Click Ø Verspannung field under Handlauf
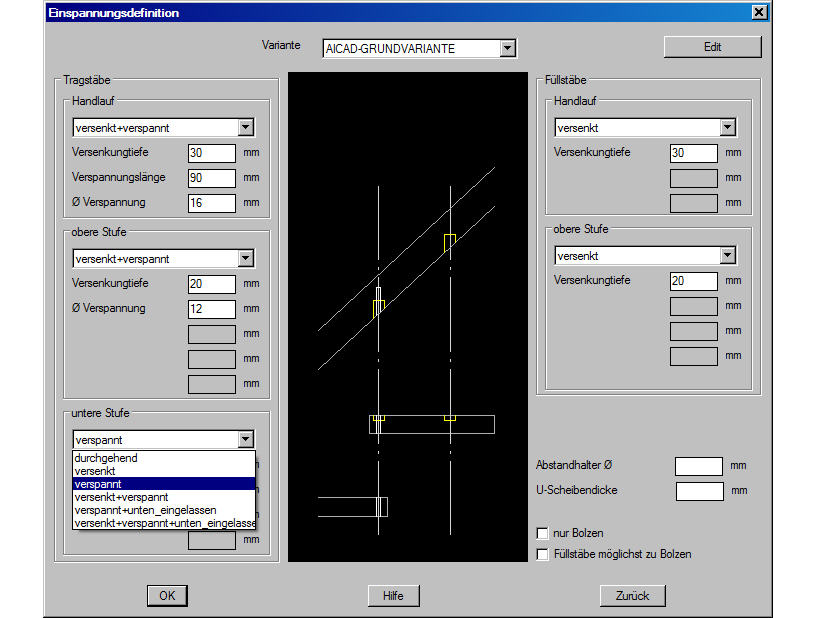 211,203
